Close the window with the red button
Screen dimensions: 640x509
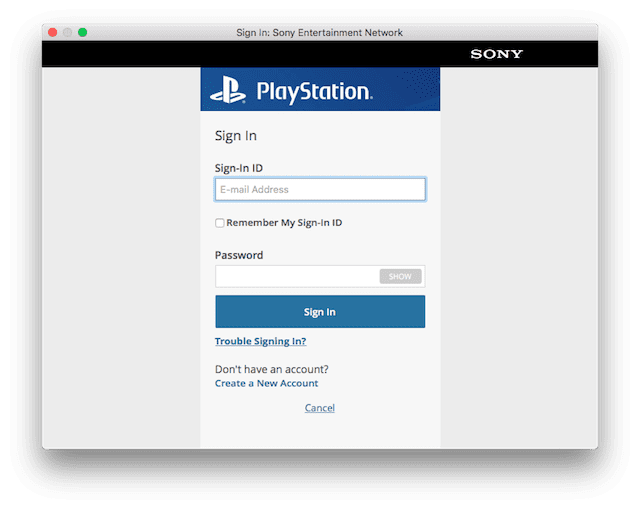point(52,33)
